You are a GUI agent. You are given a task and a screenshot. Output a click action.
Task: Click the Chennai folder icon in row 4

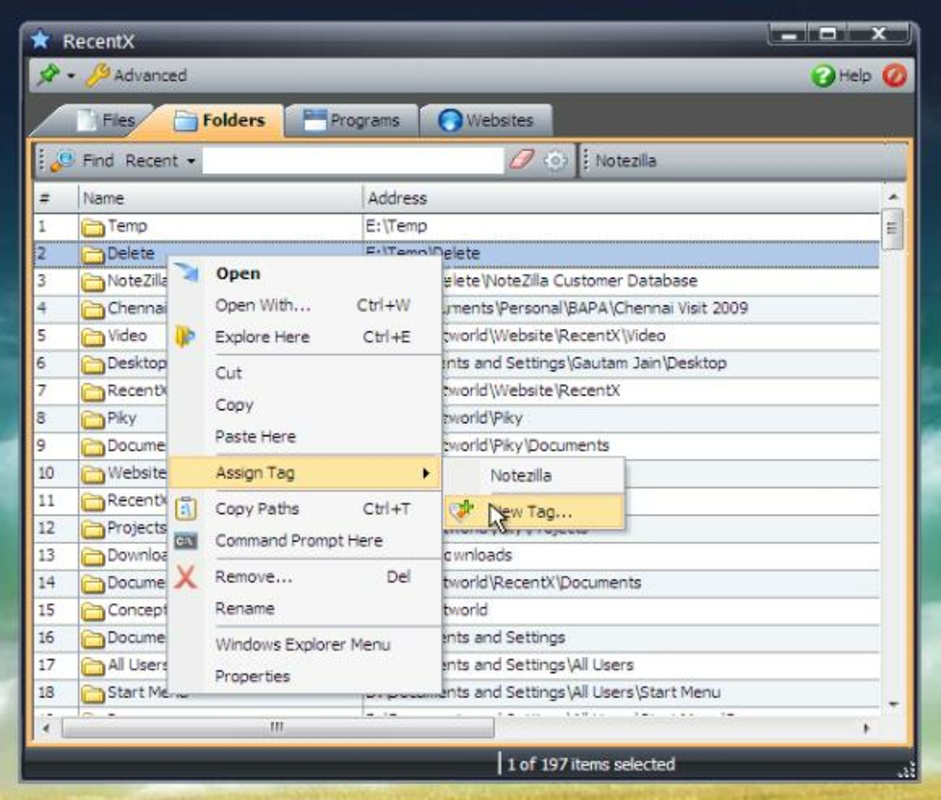point(93,309)
